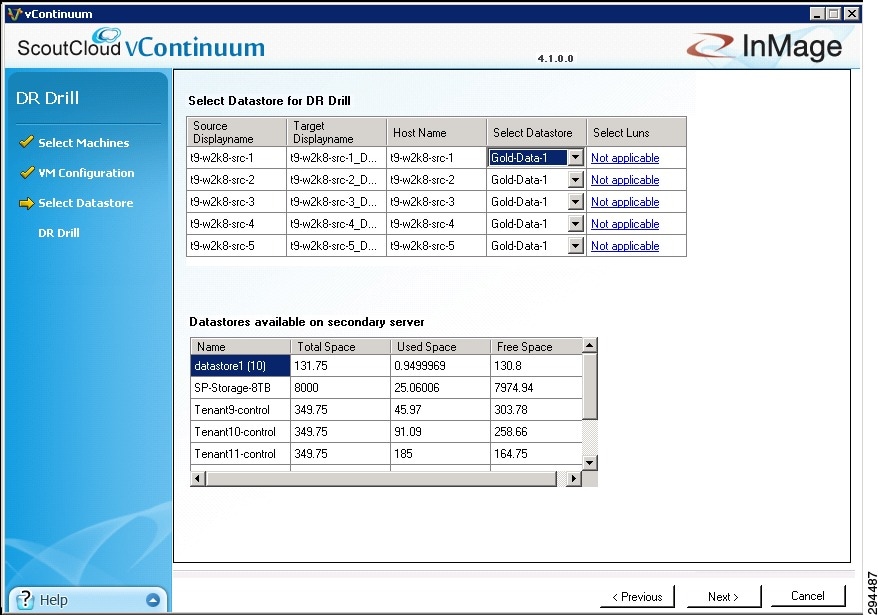Image resolution: width=878 pixels, height=615 pixels.
Task: Close the vContinuum window
Action: click(x=851, y=13)
